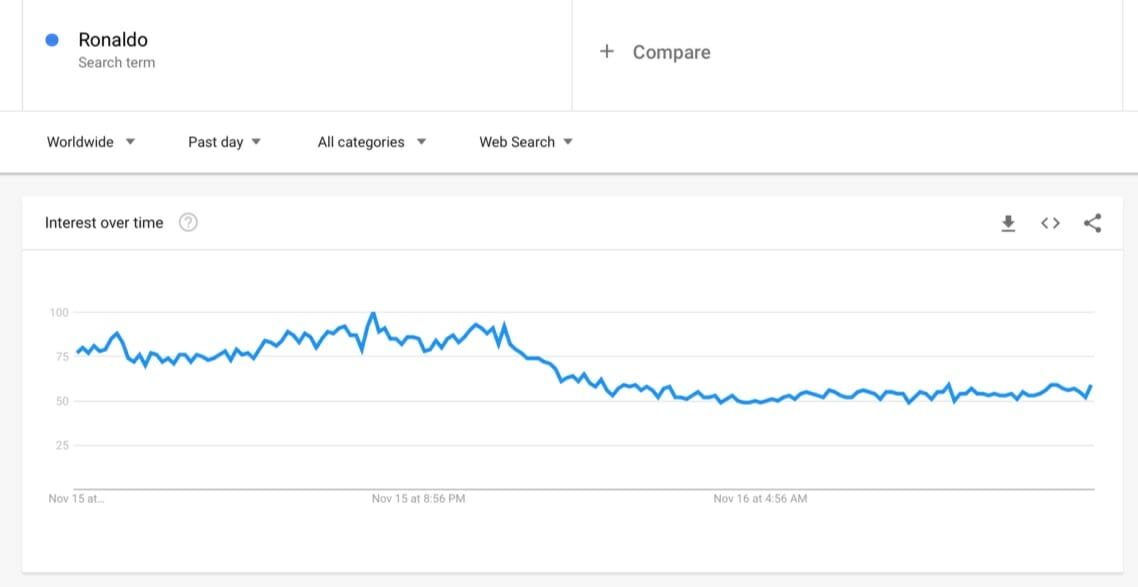
Task: Click the Nov 15 at 8:56 PM axis label
Action: [x=418, y=498]
